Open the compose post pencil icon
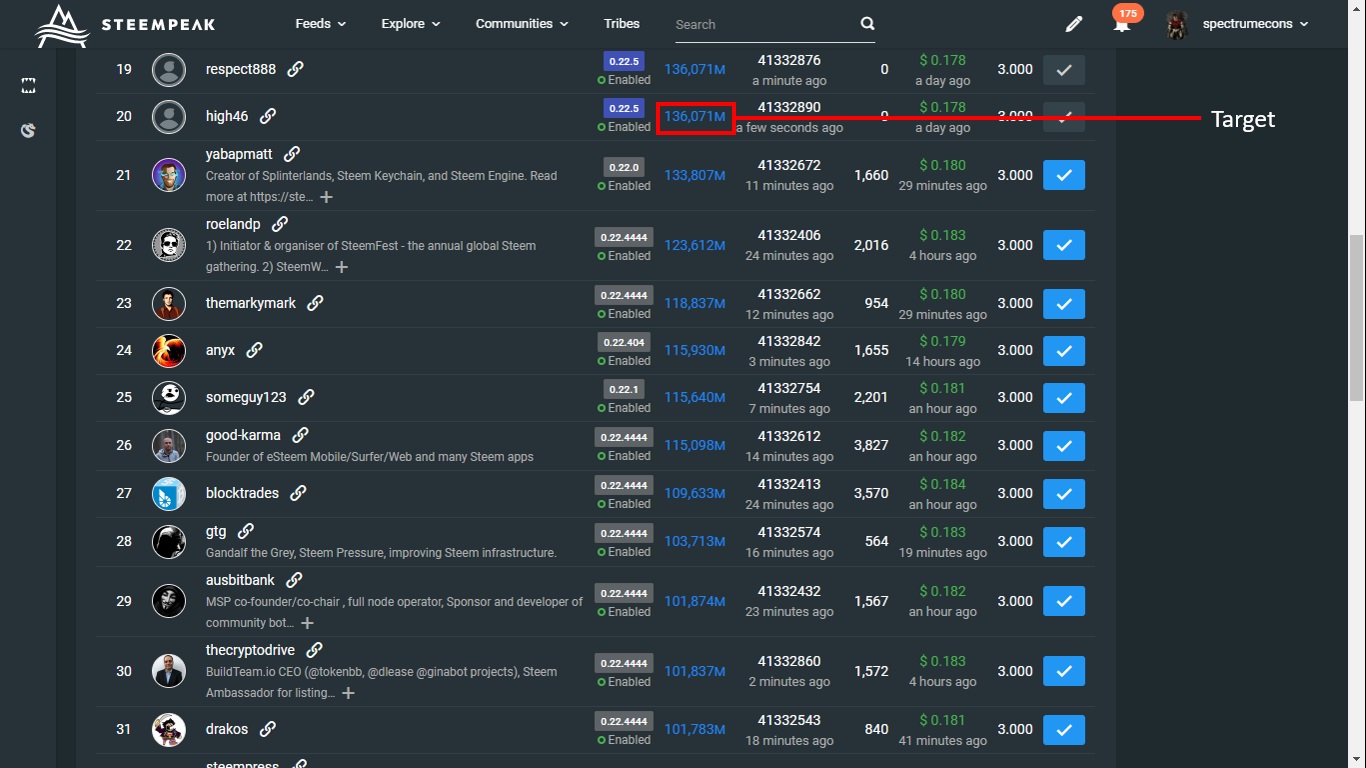This screenshot has height=768, width=1366. pos(1074,24)
